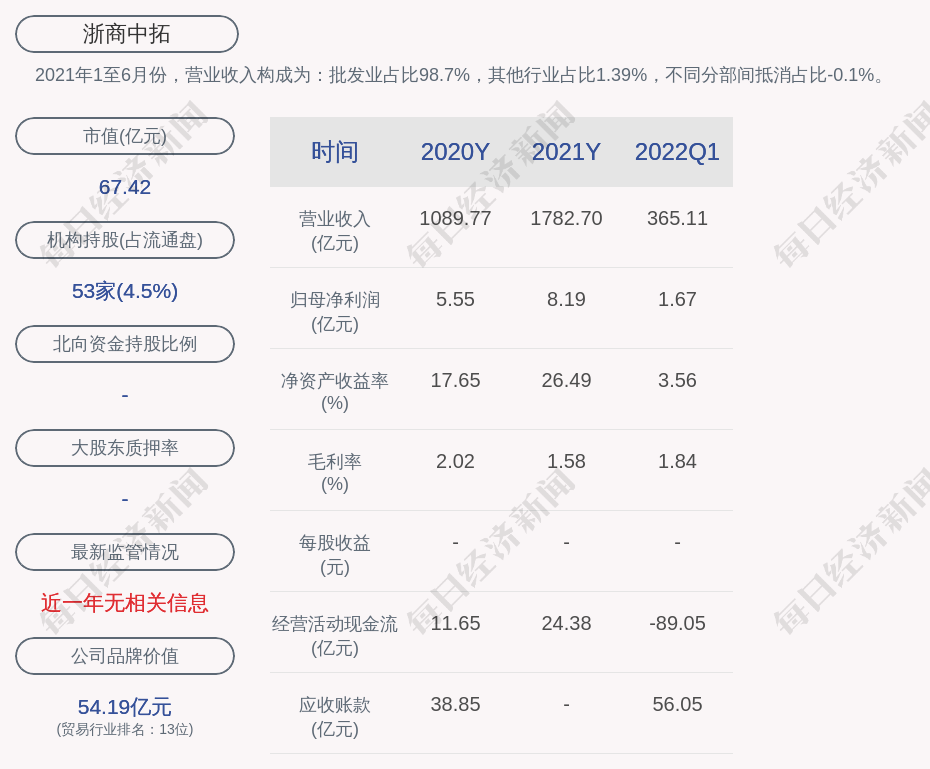Click the 2020Y column header

click(456, 152)
